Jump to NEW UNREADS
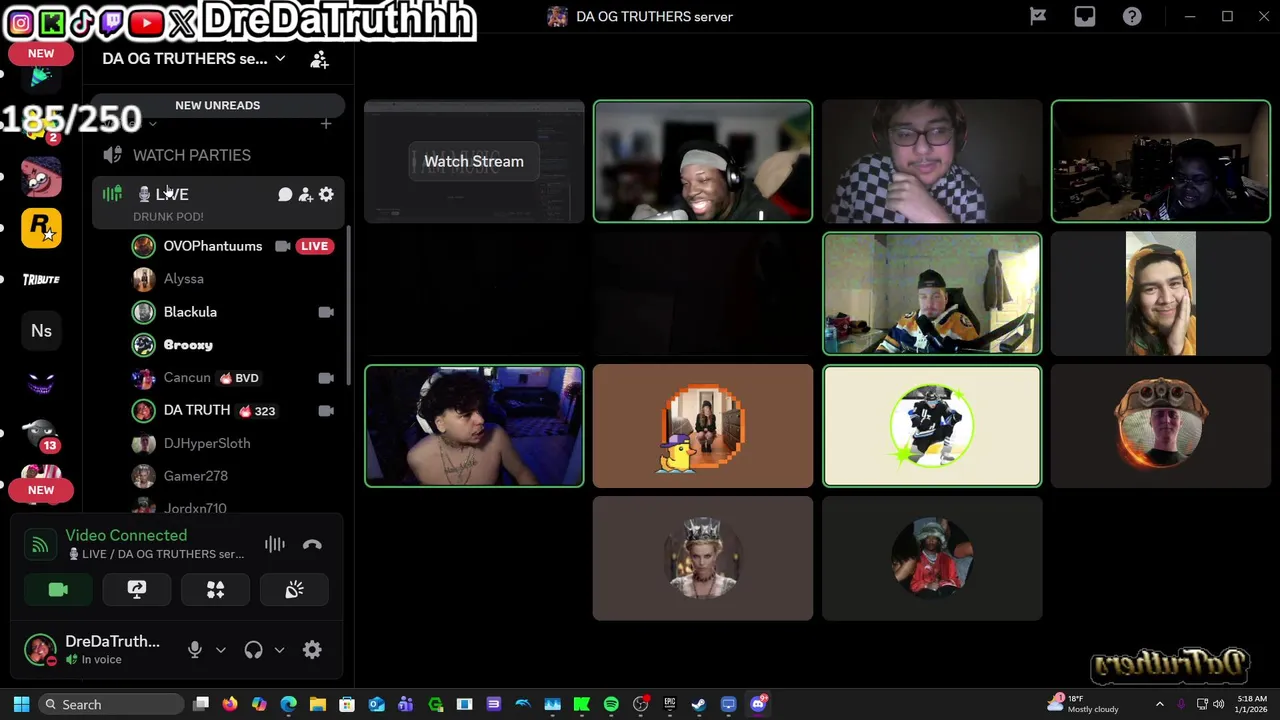The image size is (1280, 720). [218, 105]
